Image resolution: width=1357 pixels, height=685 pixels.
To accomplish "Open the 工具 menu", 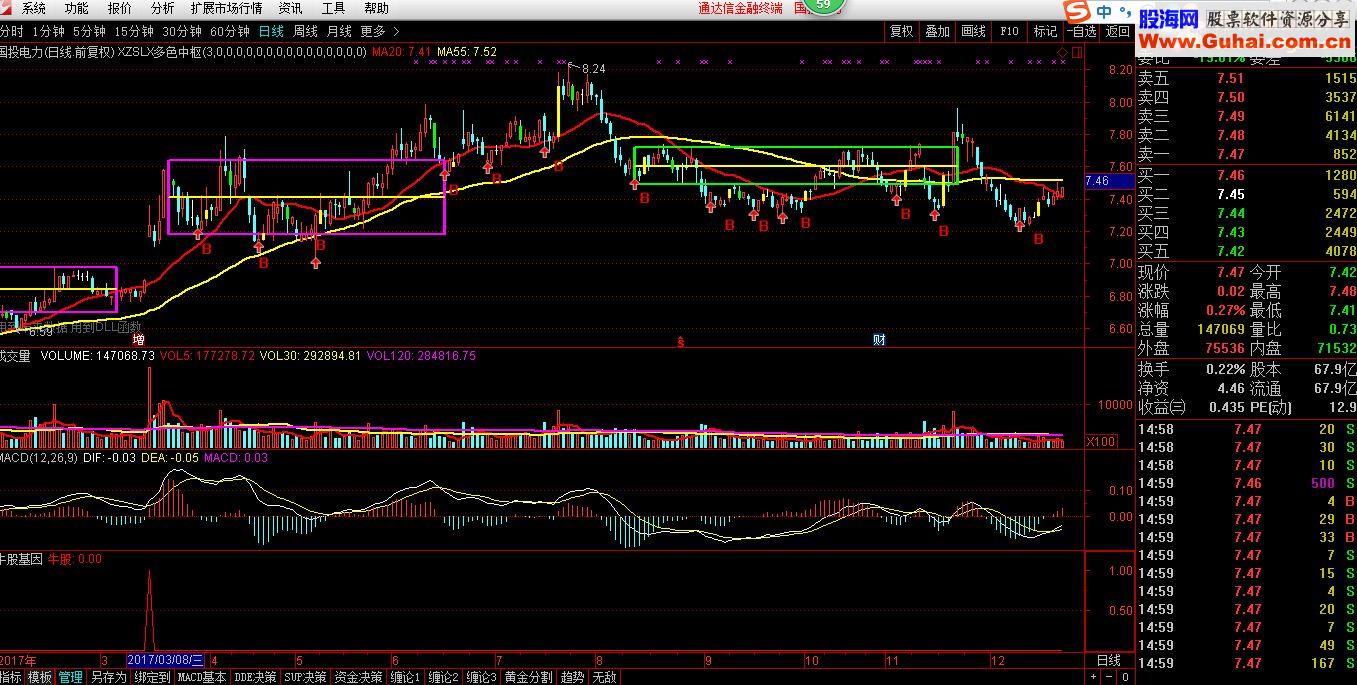I will [333, 8].
